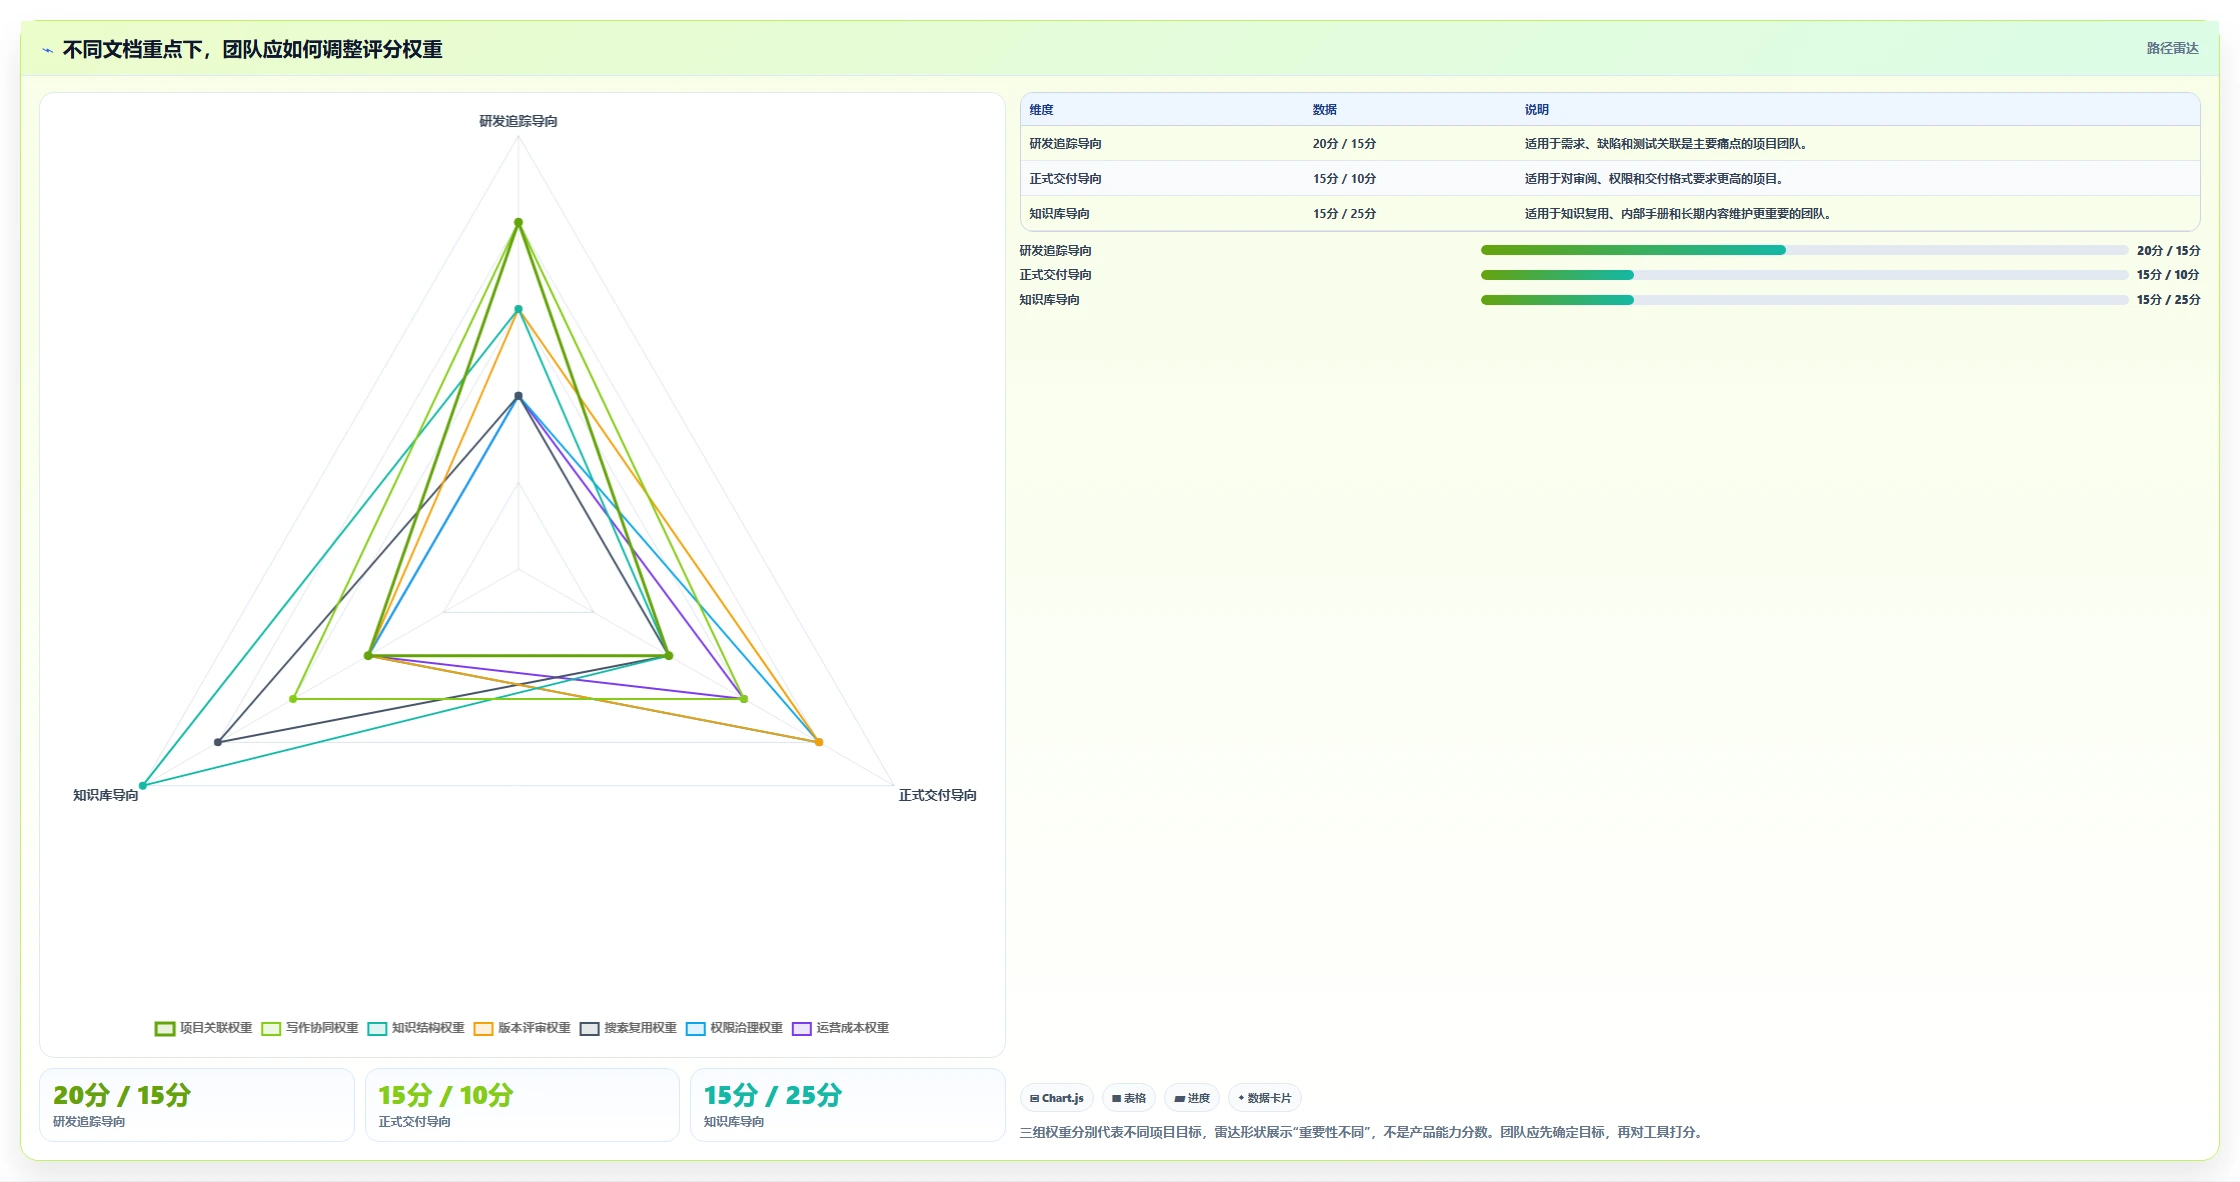Image resolution: width=2240 pixels, height=1182 pixels.
Task: Click the 路径雷达 label in the header
Action: 2172,48
